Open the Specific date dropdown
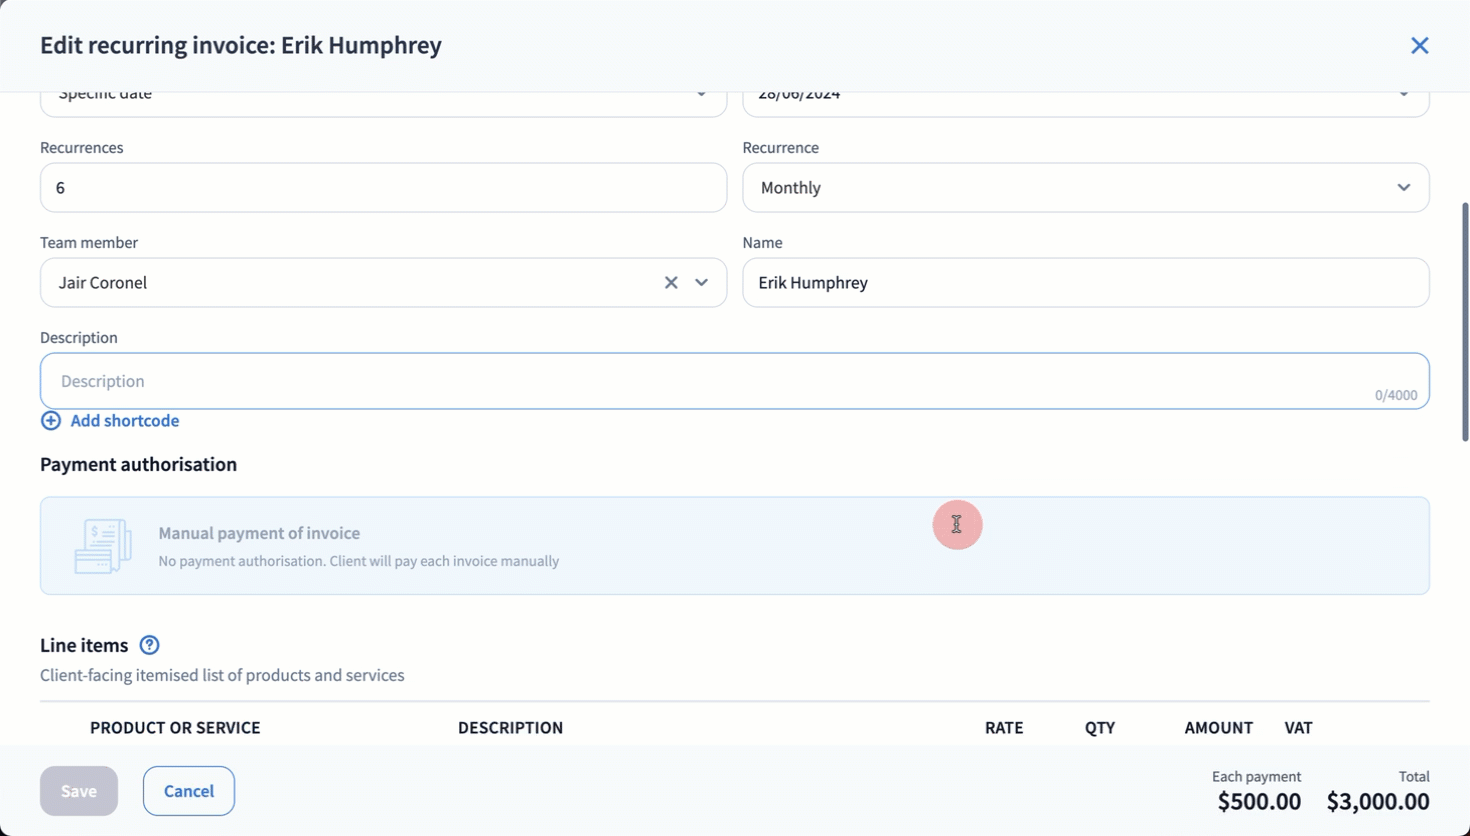This screenshot has width=1470, height=836. click(x=383, y=100)
